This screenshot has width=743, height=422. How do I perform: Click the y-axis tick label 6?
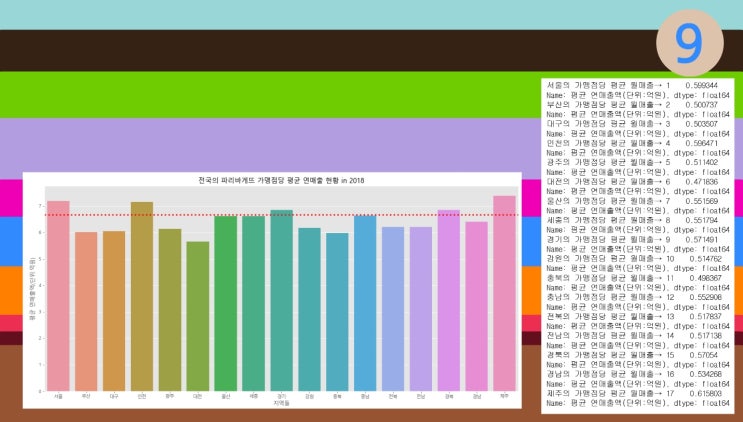coord(40,233)
